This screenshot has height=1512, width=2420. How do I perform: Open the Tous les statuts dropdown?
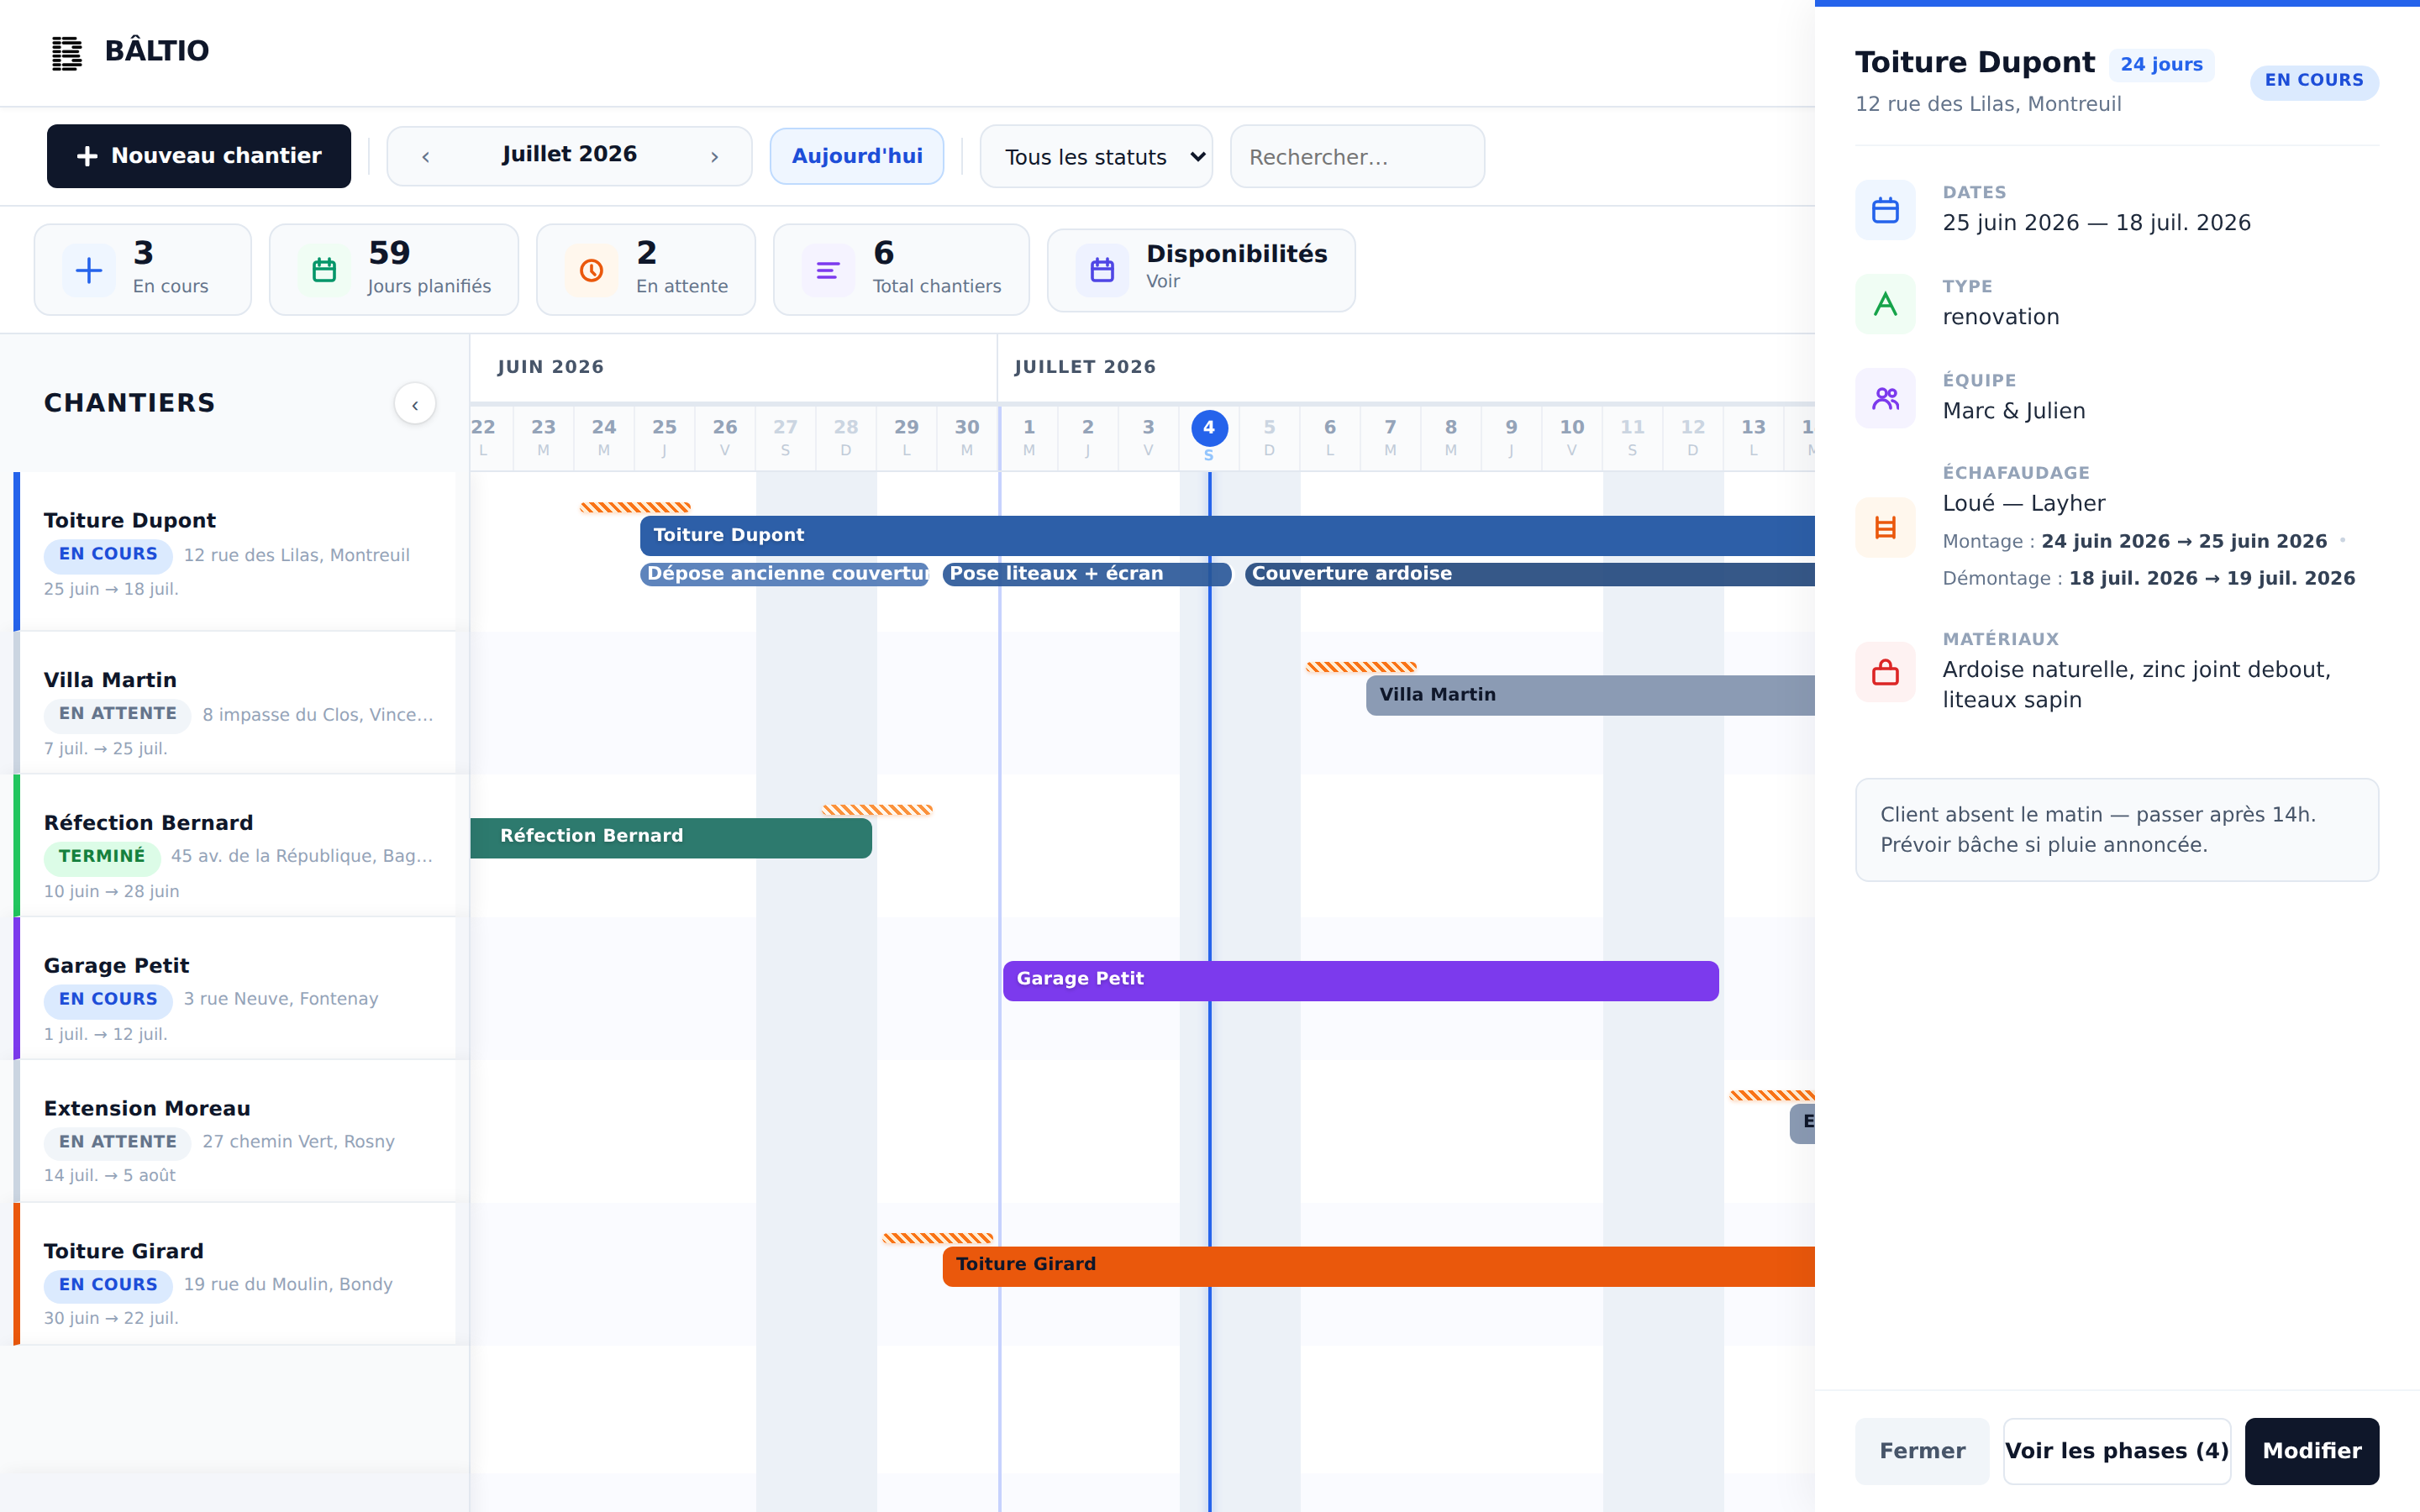1096,156
